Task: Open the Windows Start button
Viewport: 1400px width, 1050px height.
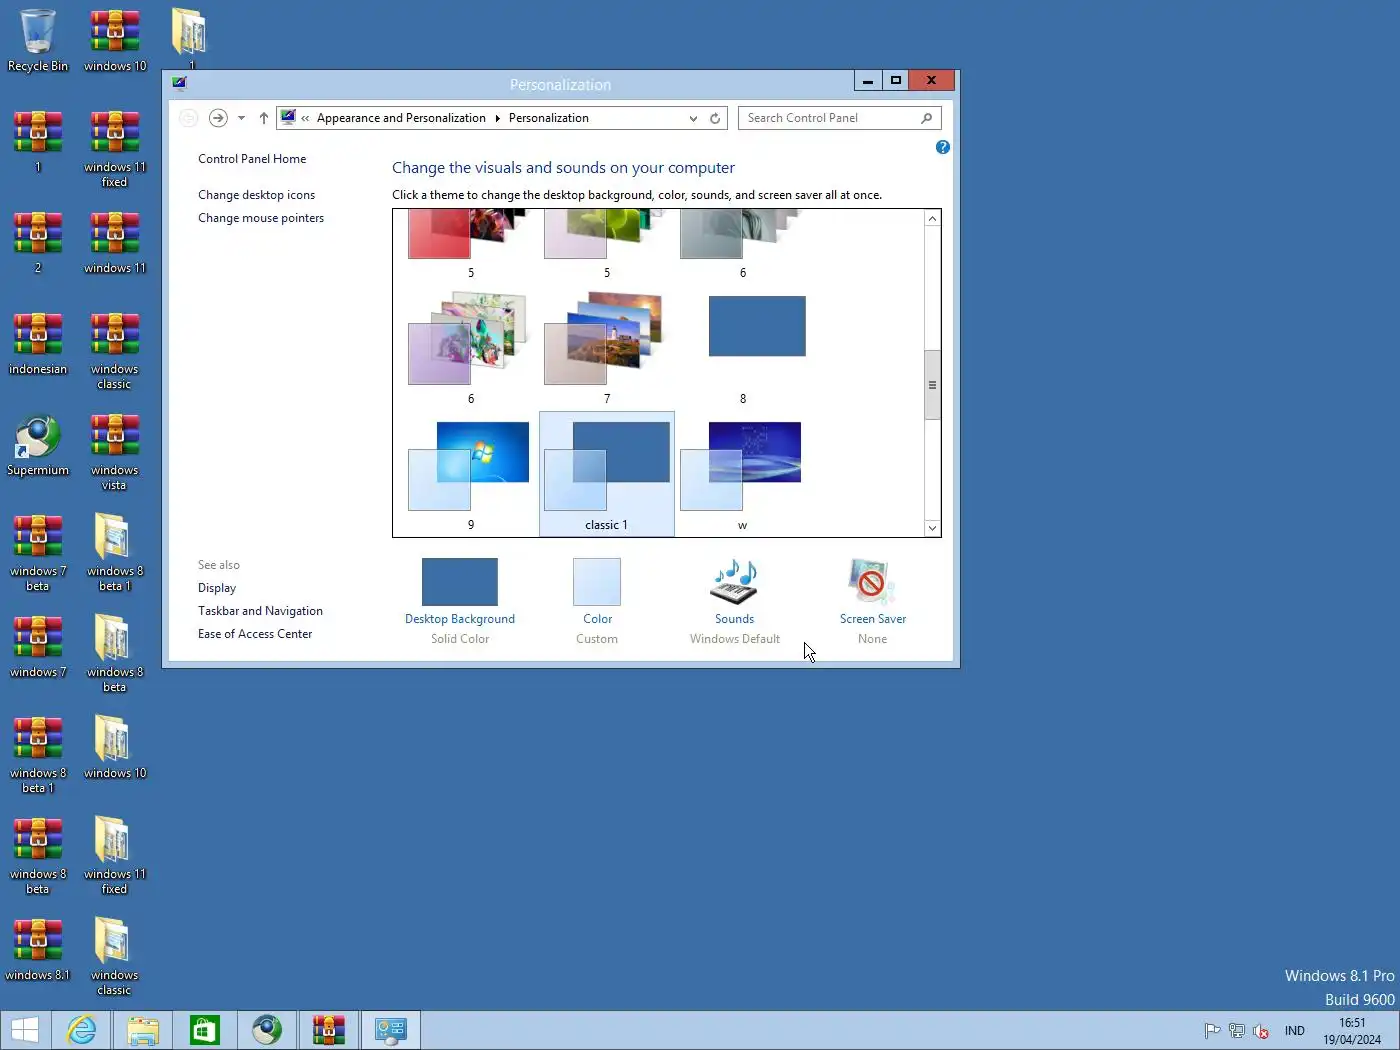Action: pos(25,1030)
